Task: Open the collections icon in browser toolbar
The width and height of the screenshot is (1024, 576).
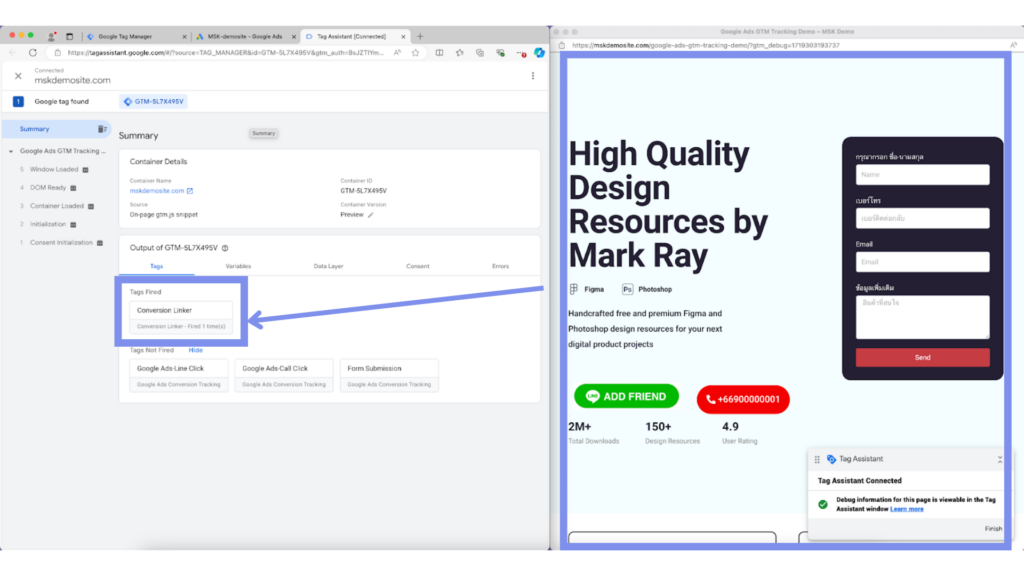Action: tap(480, 53)
